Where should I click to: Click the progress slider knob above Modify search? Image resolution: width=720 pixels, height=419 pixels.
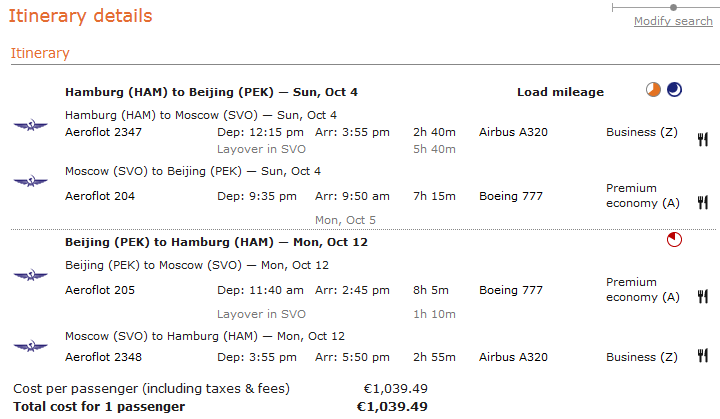tap(673, 7)
